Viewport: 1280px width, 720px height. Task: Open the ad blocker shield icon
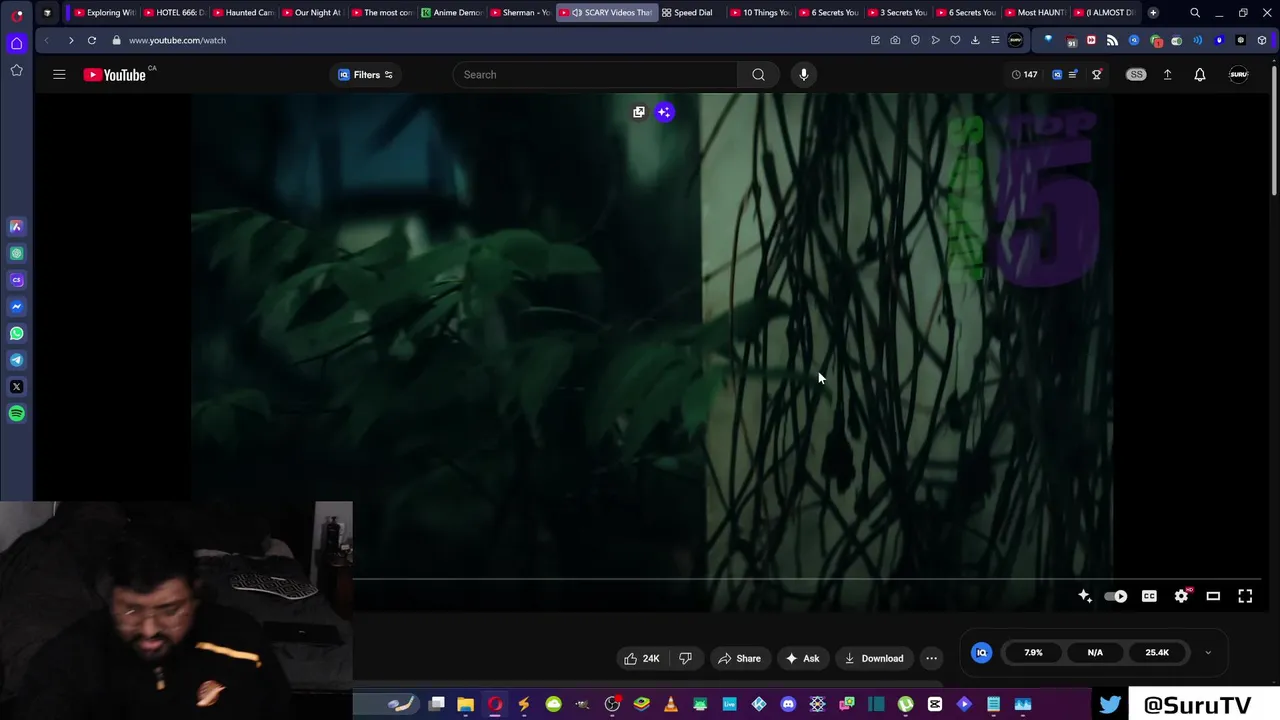coord(915,40)
